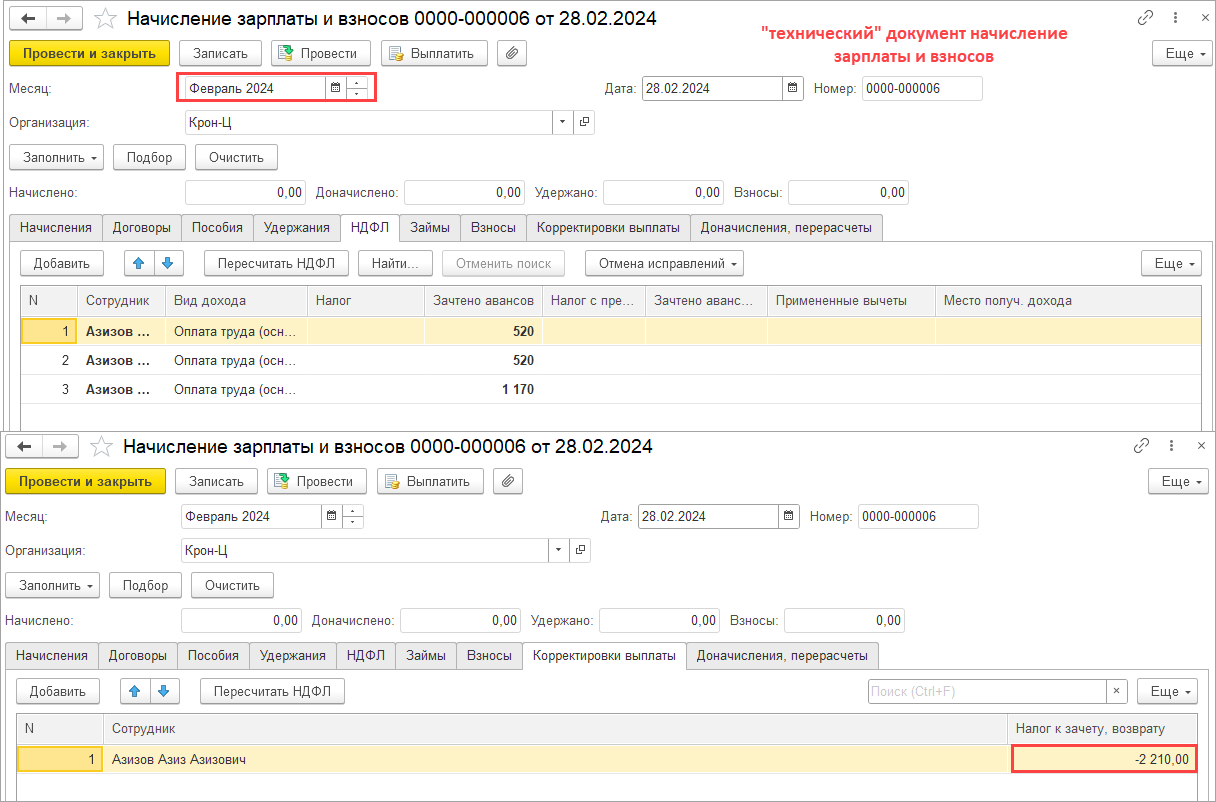Open the Дата calendar picker in lower window
1216x802 pixels.
pos(789,517)
